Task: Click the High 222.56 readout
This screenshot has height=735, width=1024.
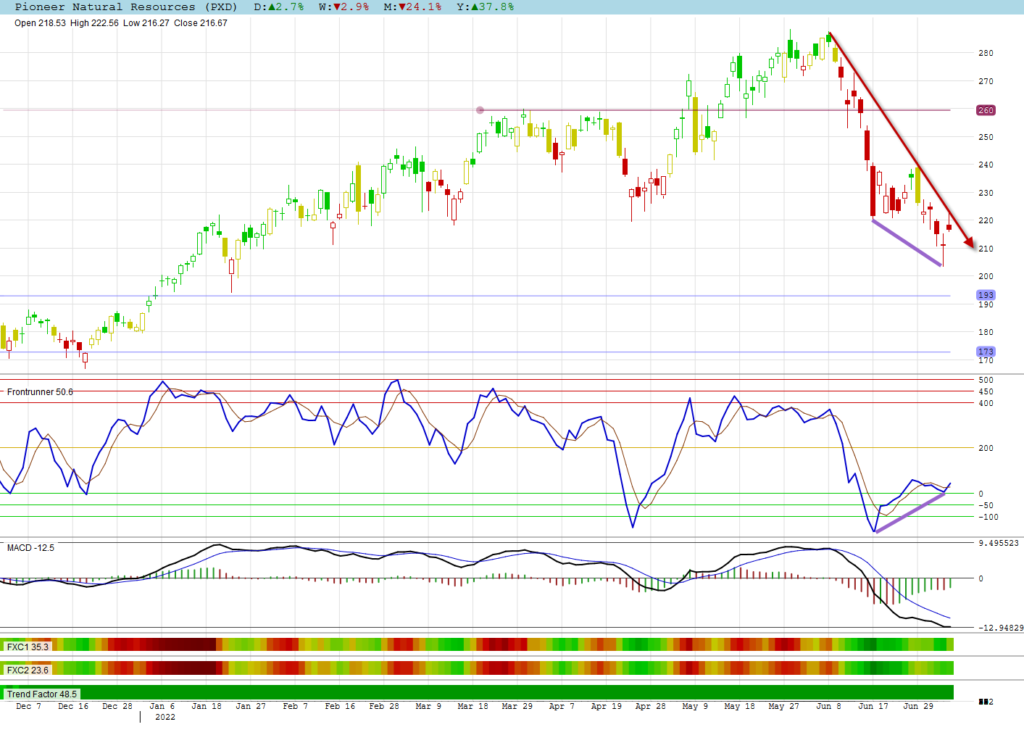Action: coord(94,23)
